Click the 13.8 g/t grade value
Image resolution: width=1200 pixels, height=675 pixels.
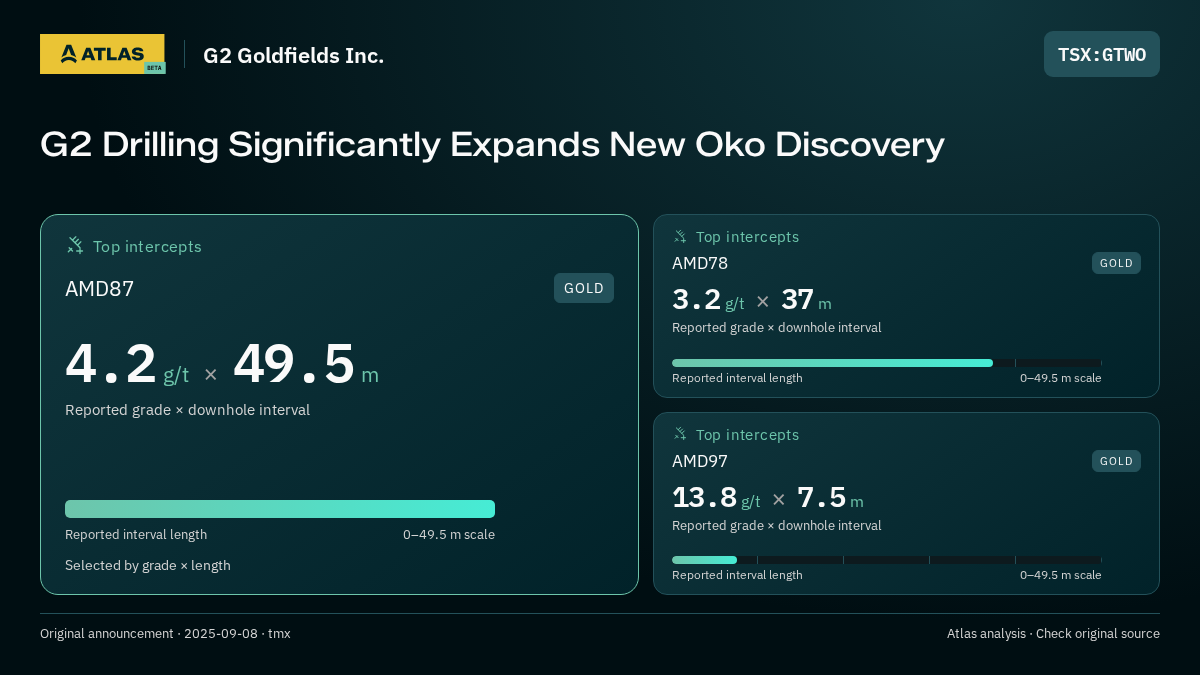coord(716,498)
